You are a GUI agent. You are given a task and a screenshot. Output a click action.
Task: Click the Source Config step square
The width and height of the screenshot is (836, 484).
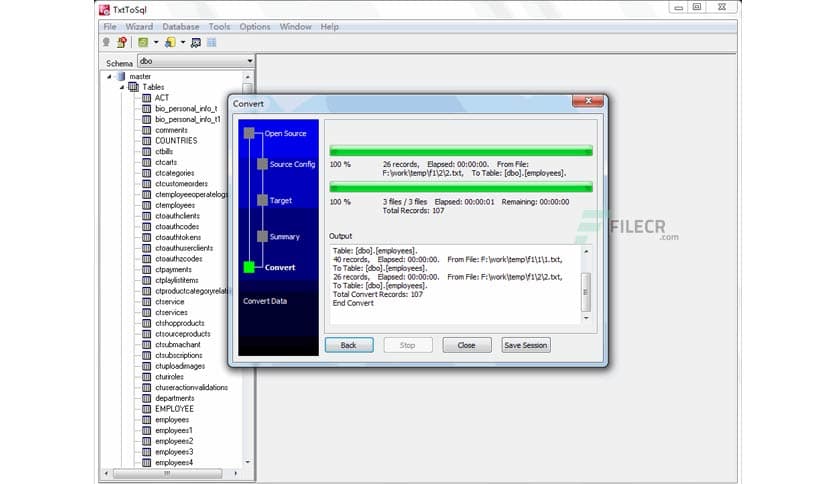[262, 164]
